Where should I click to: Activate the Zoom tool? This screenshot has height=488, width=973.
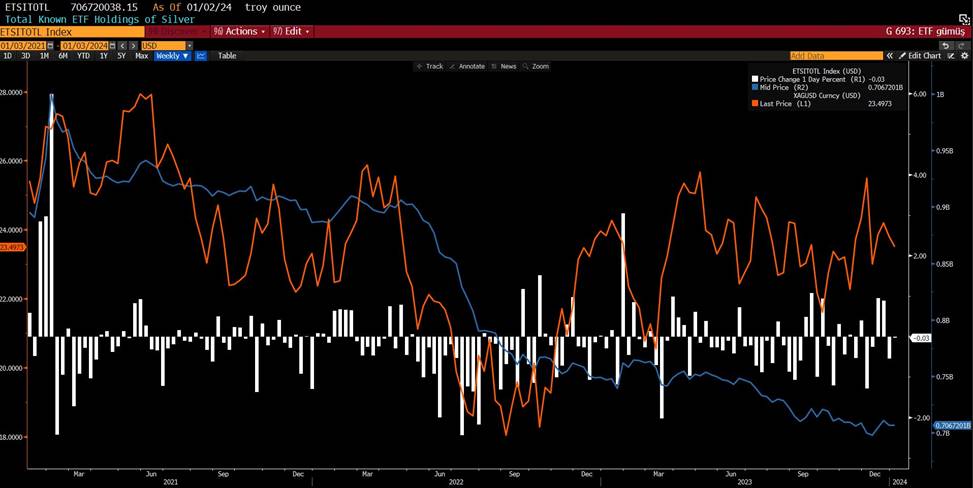[536, 66]
